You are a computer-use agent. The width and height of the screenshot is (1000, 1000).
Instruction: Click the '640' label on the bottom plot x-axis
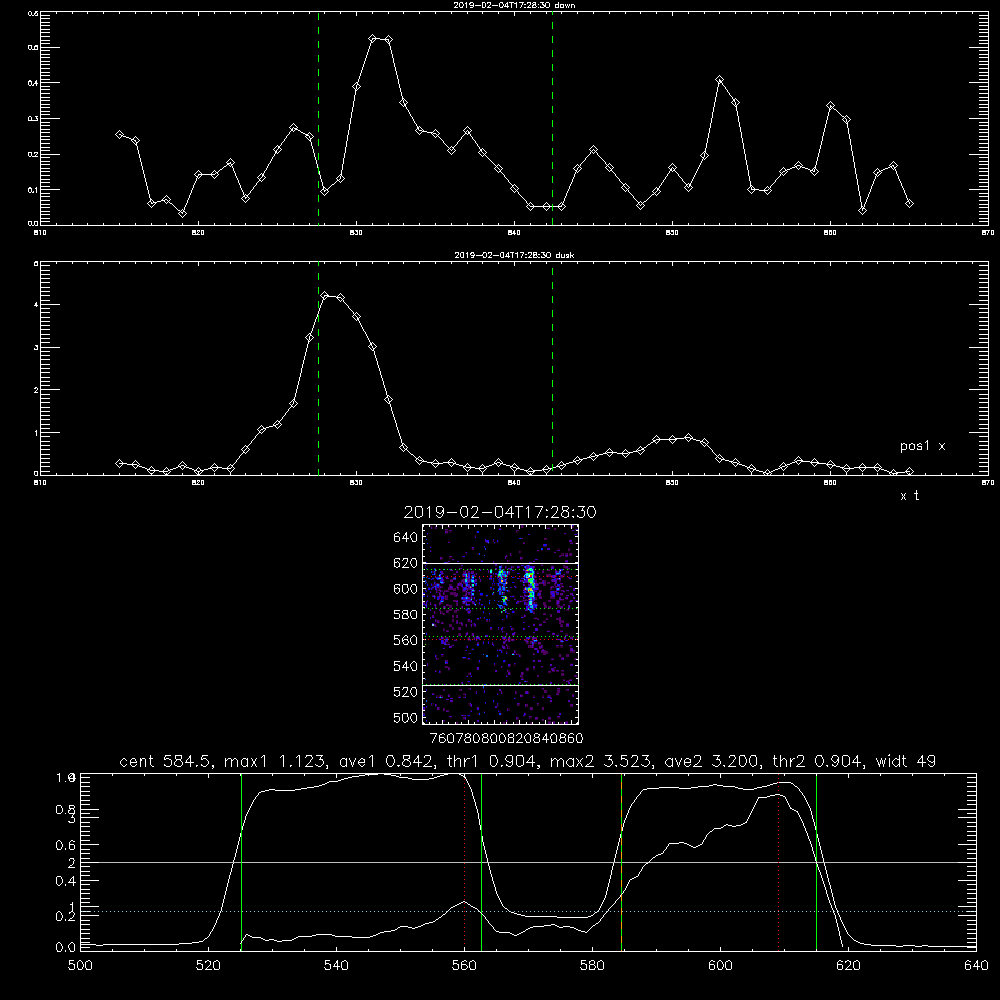976,966
